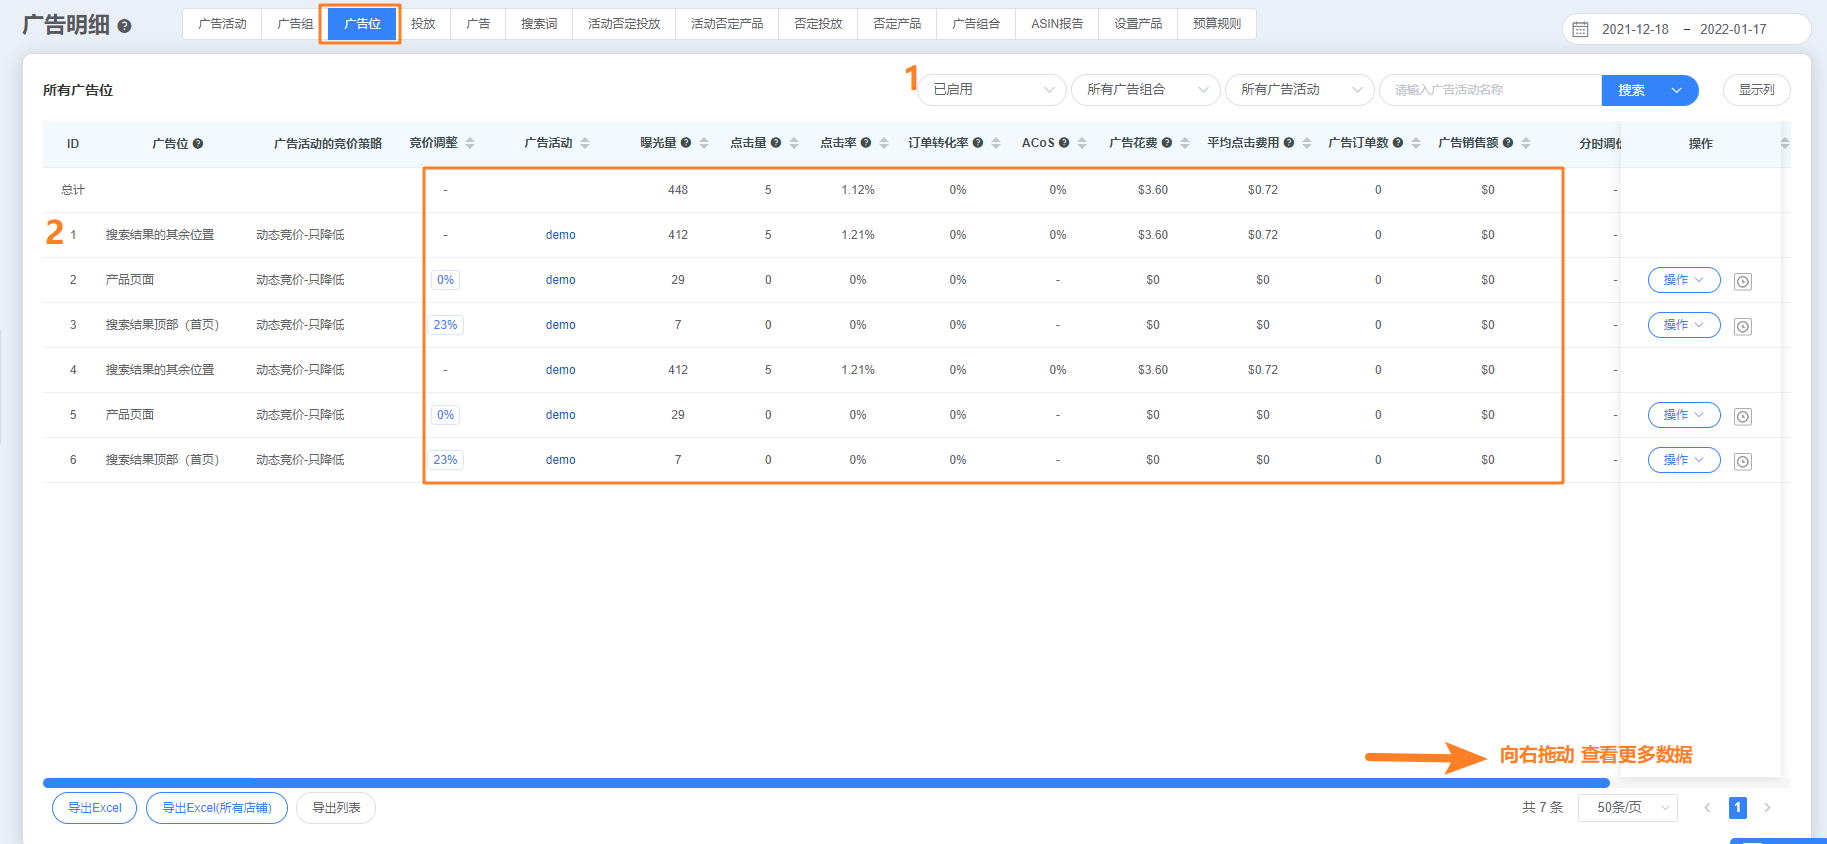Open the 已启用 status dropdown
The width and height of the screenshot is (1827, 844).
(990, 90)
